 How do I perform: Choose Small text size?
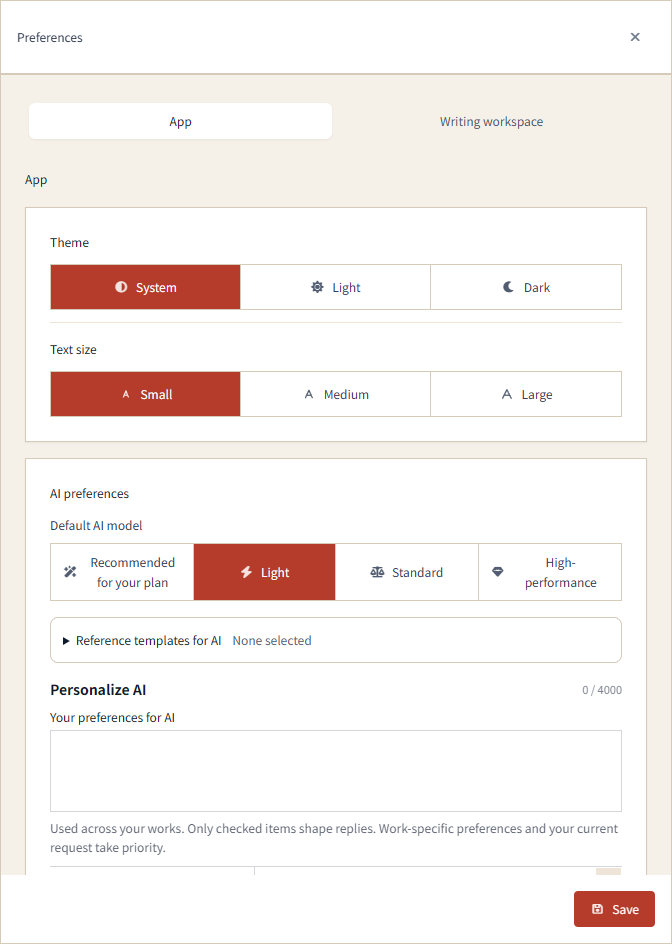[x=145, y=394]
